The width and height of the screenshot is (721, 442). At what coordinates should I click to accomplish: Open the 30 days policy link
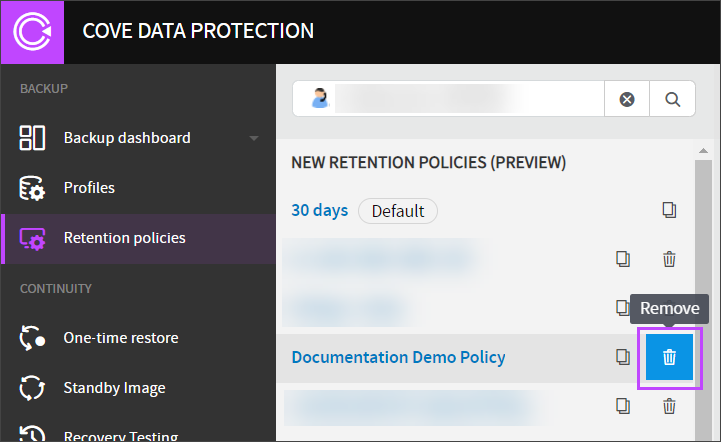[x=319, y=210]
